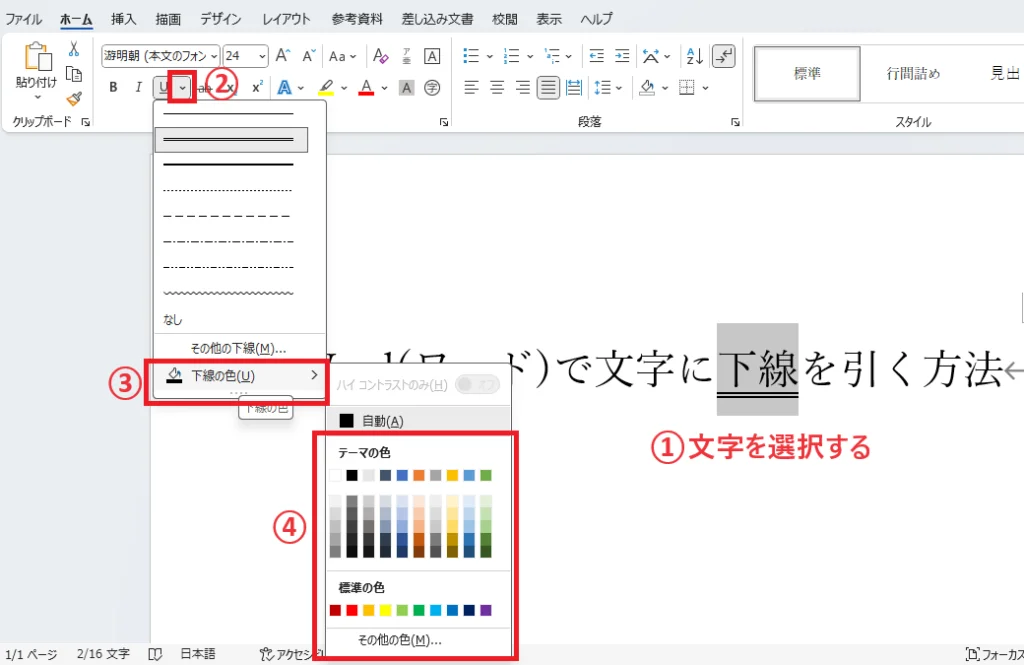Click the enclose characters circle icon
The height and width of the screenshot is (665, 1024).
click(x=432, y=88)
